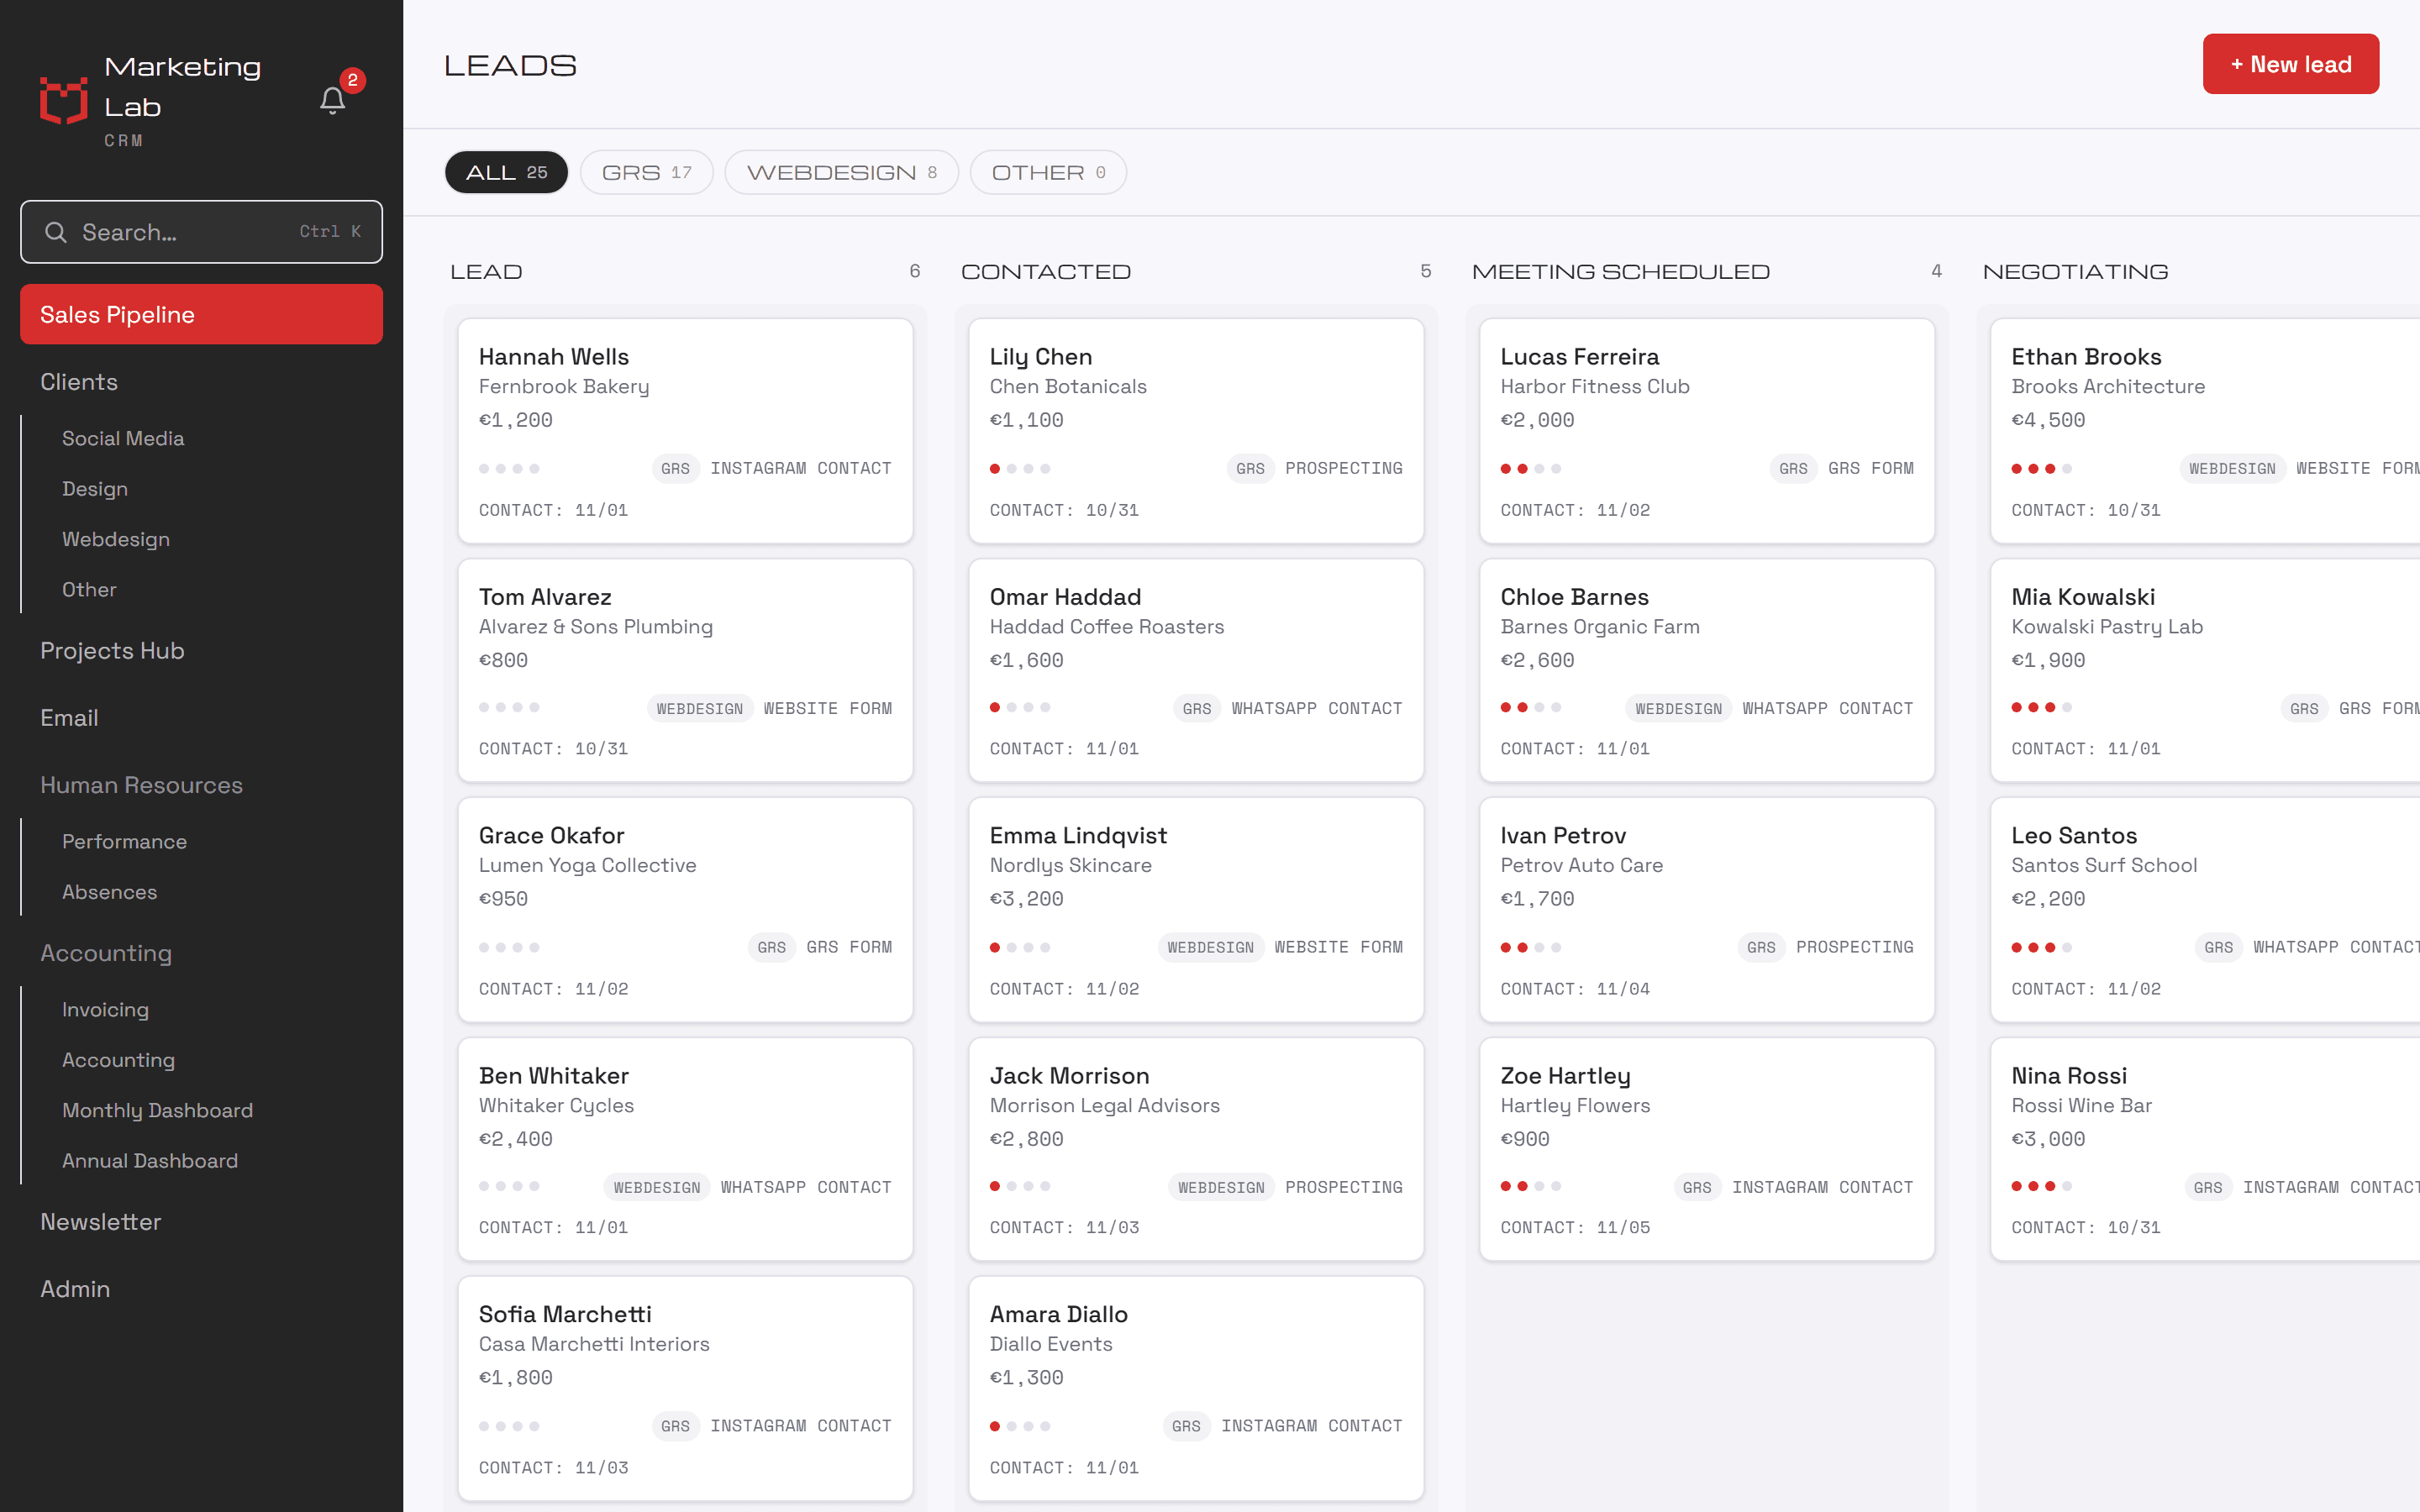
Task: Open Other under Clients
Action: [x=89, y=590]
